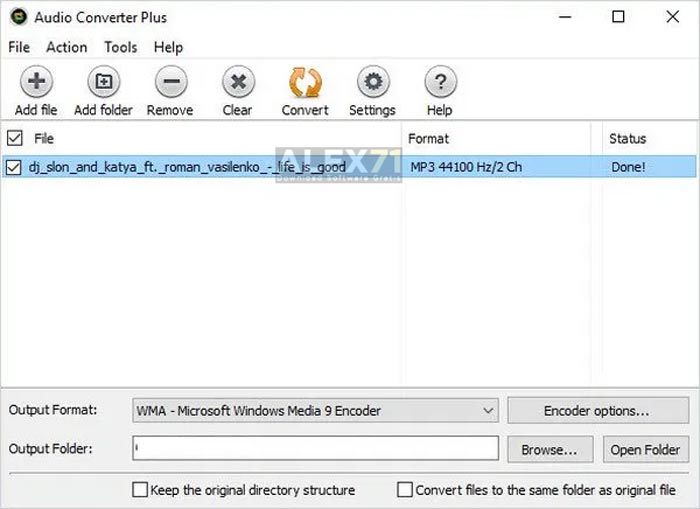Click the Help question mark icon

pos(440,81)
